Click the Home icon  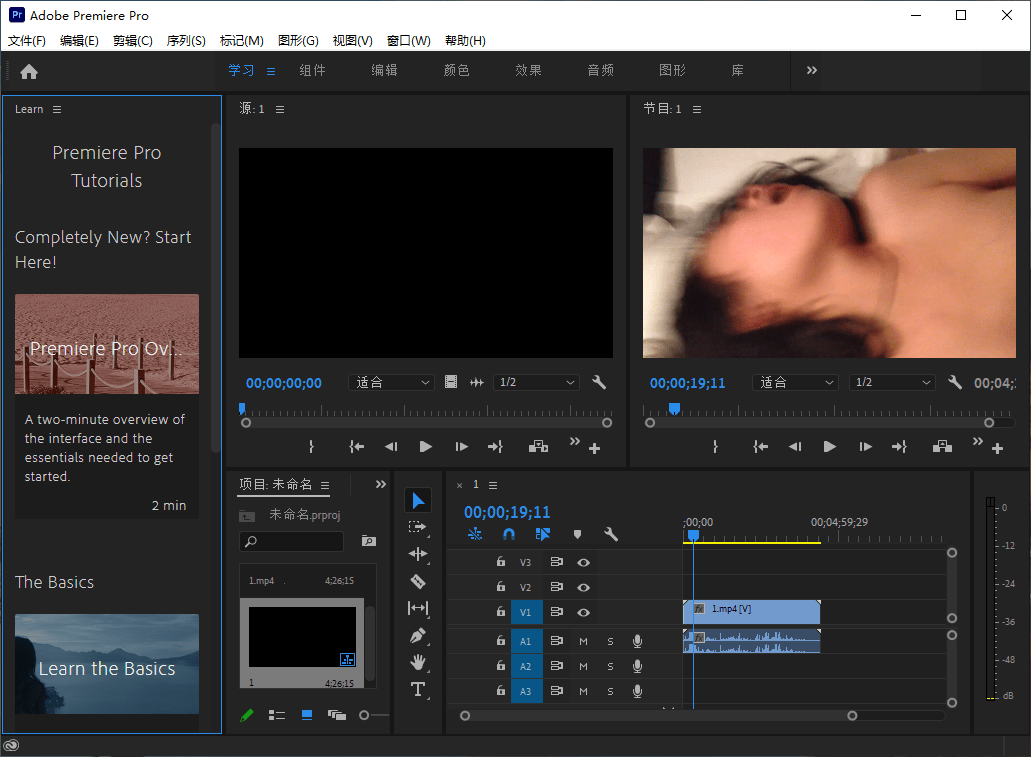(x=29, y=71)
